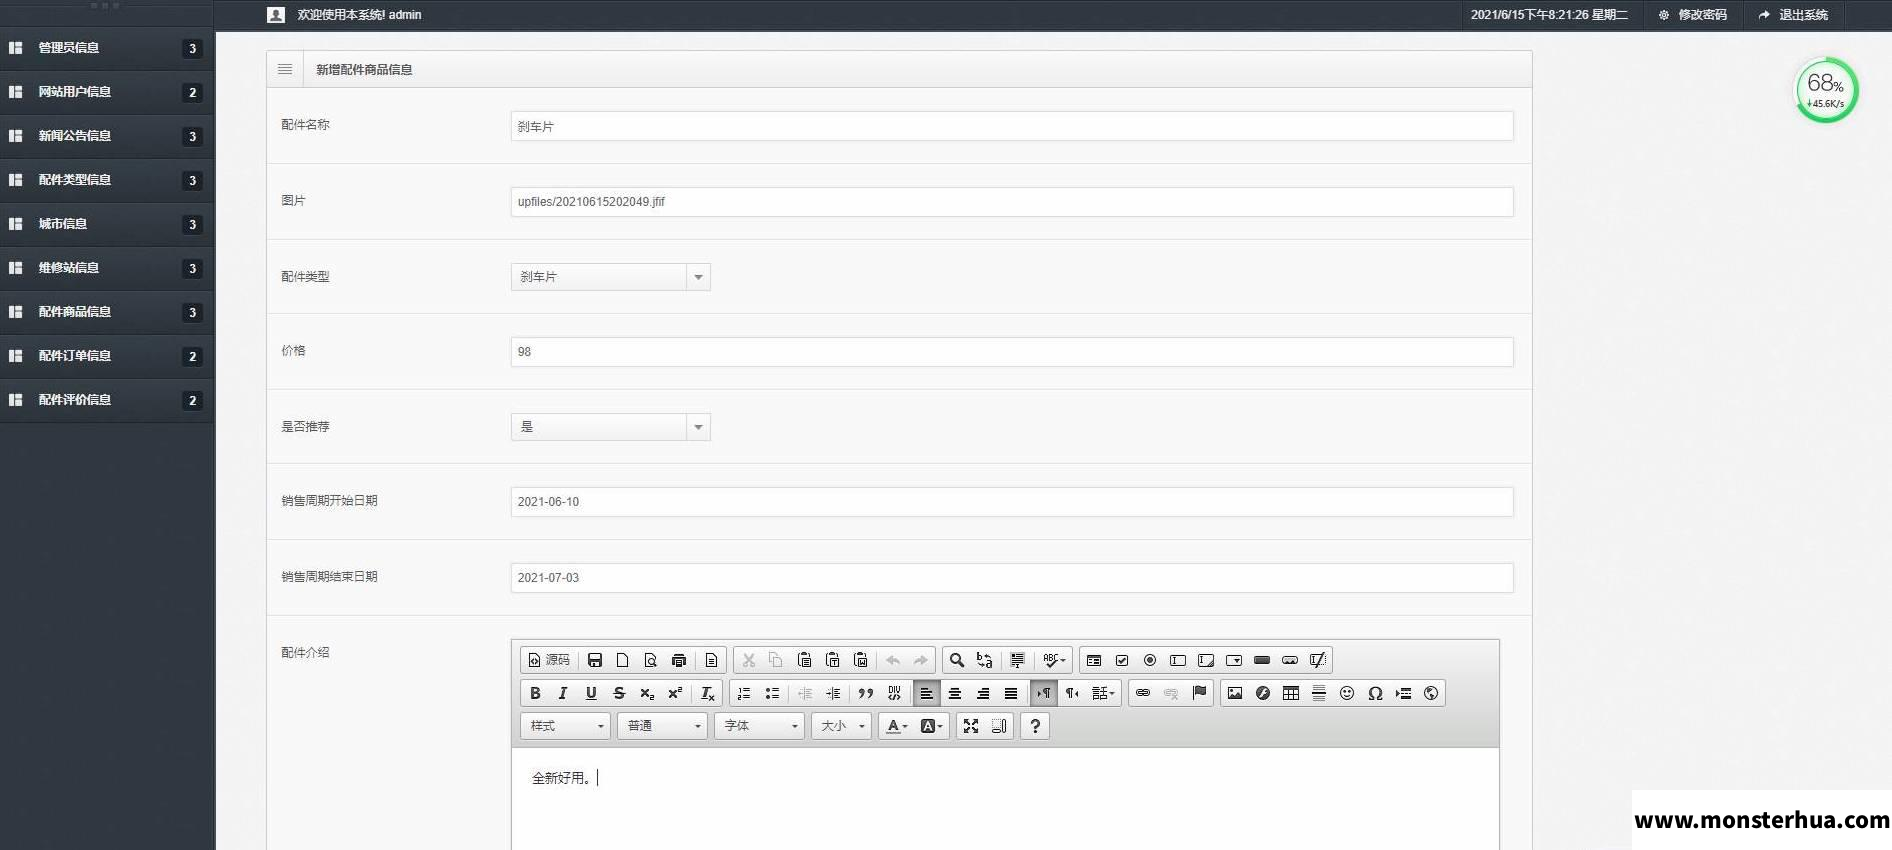Open the paragraph Format (普通) dropdown
The width and height of the screenshot is (1892, 850).
(663, 726)
